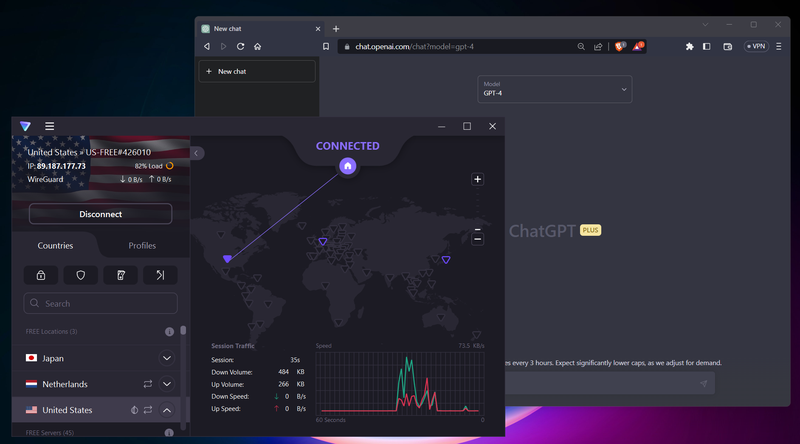Select Netherlands country row
800x444 pixels.
coord(96,384)
